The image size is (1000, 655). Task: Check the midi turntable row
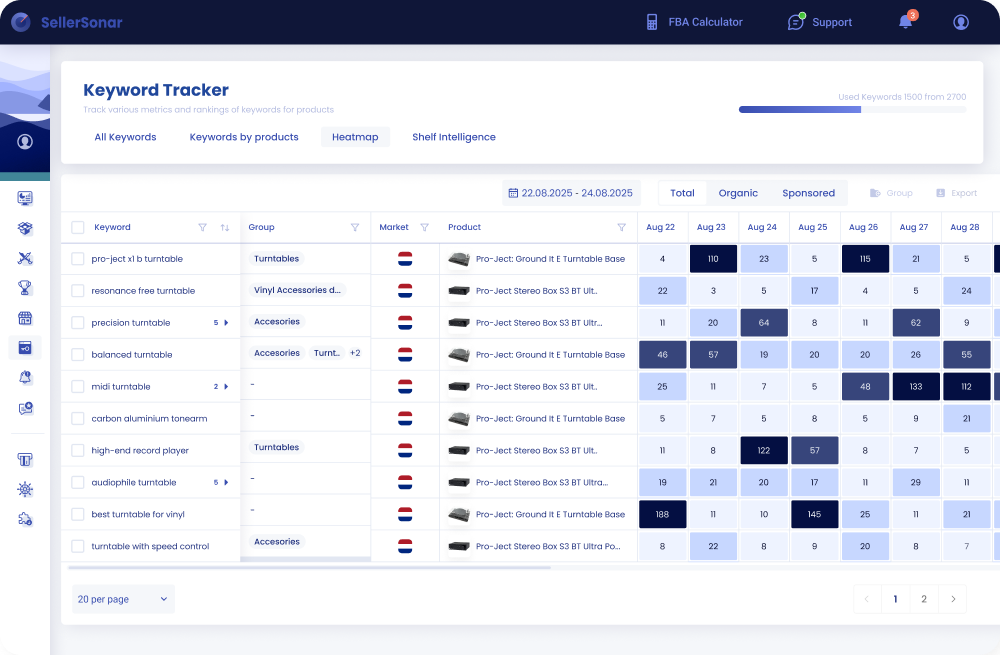click(x=78, y=386)
